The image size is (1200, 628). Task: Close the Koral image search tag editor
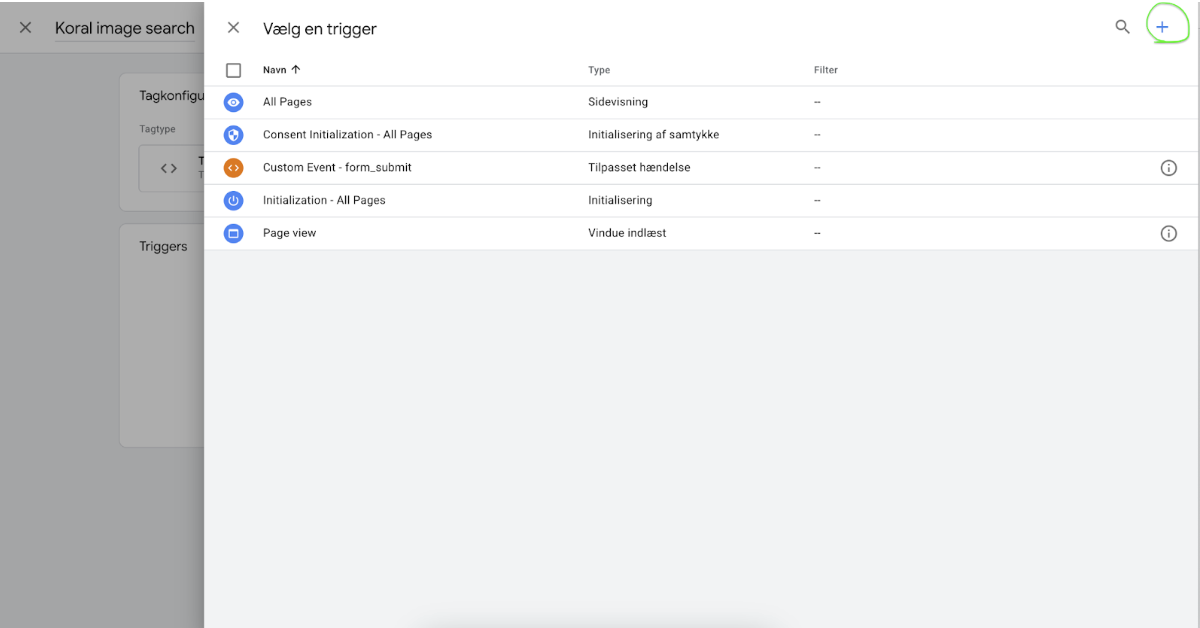(x=26, y=28)
